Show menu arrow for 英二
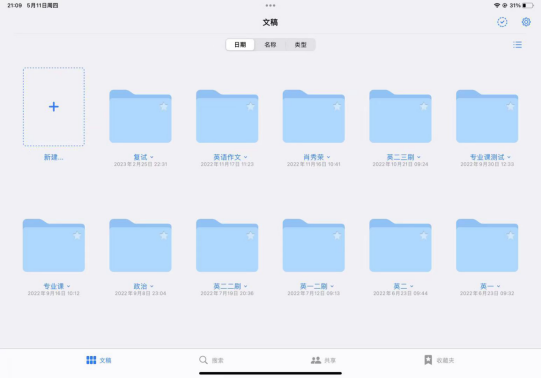Viewport: 542px width, 378px height. pos(412,286)
